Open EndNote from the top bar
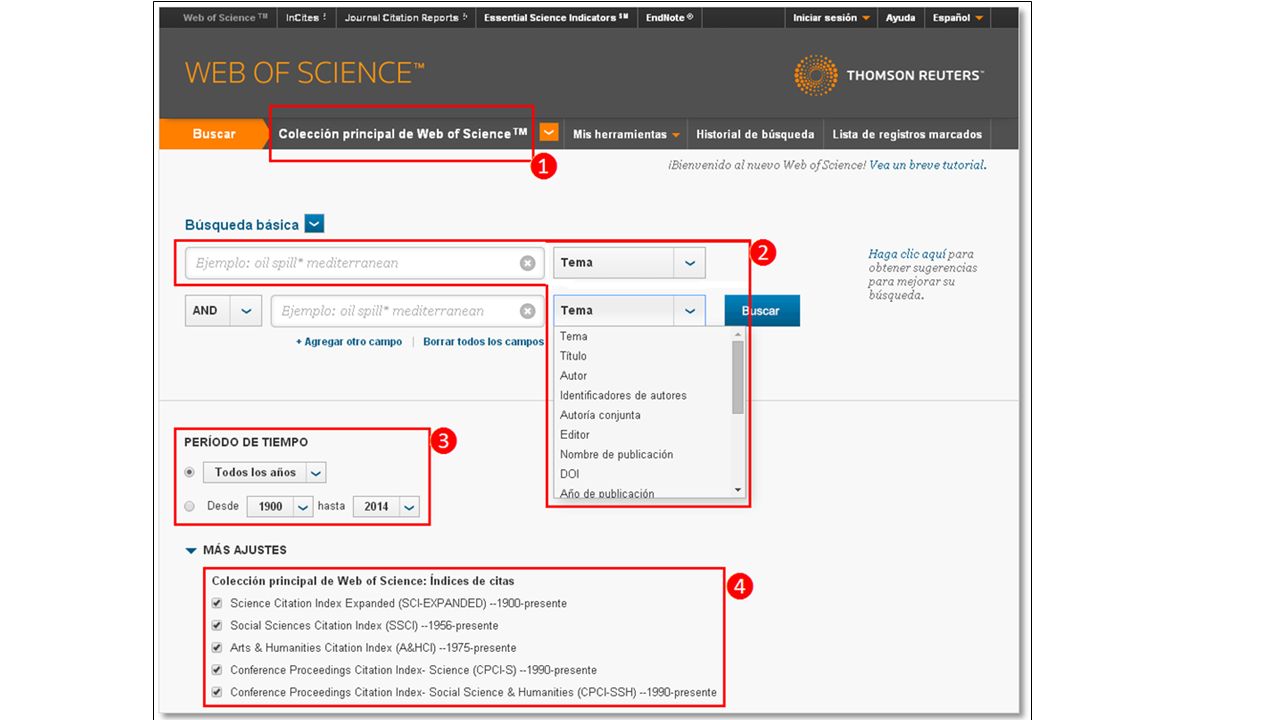 (670, 18)
